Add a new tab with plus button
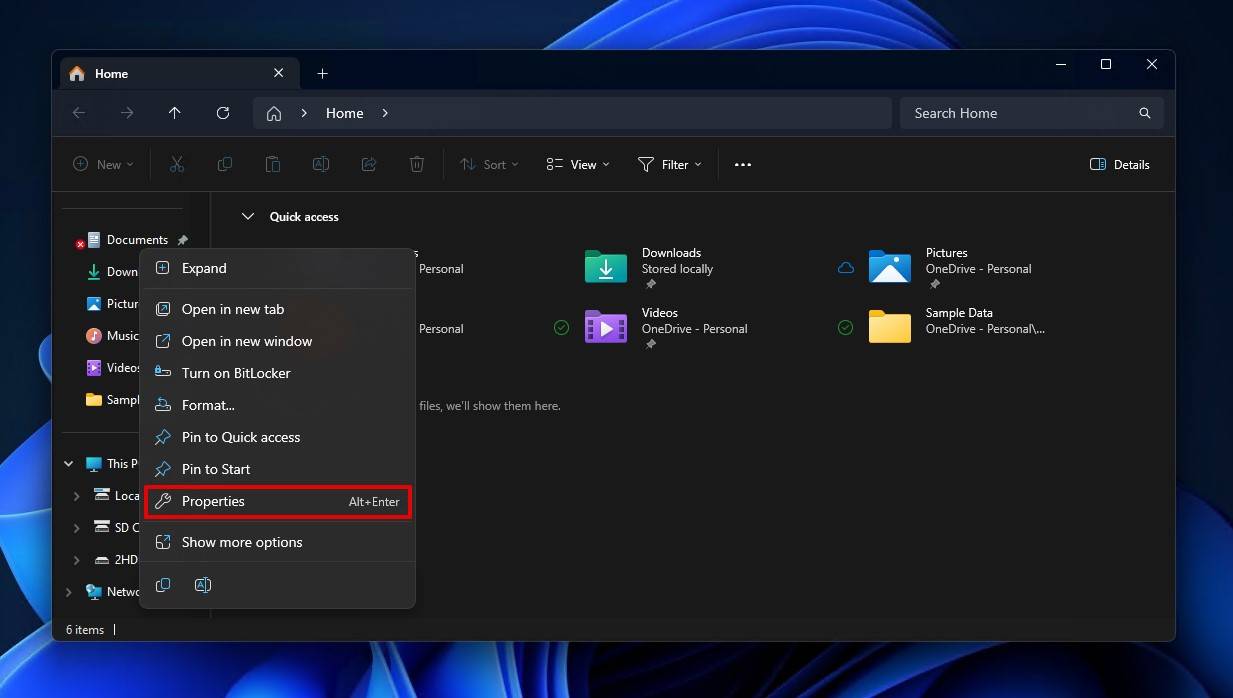The image size is (1233, 698). [x=322, y=74]
